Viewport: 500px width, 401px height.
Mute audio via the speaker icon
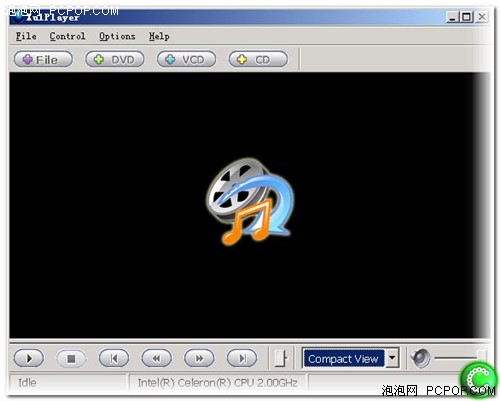[x=420, y=358]
